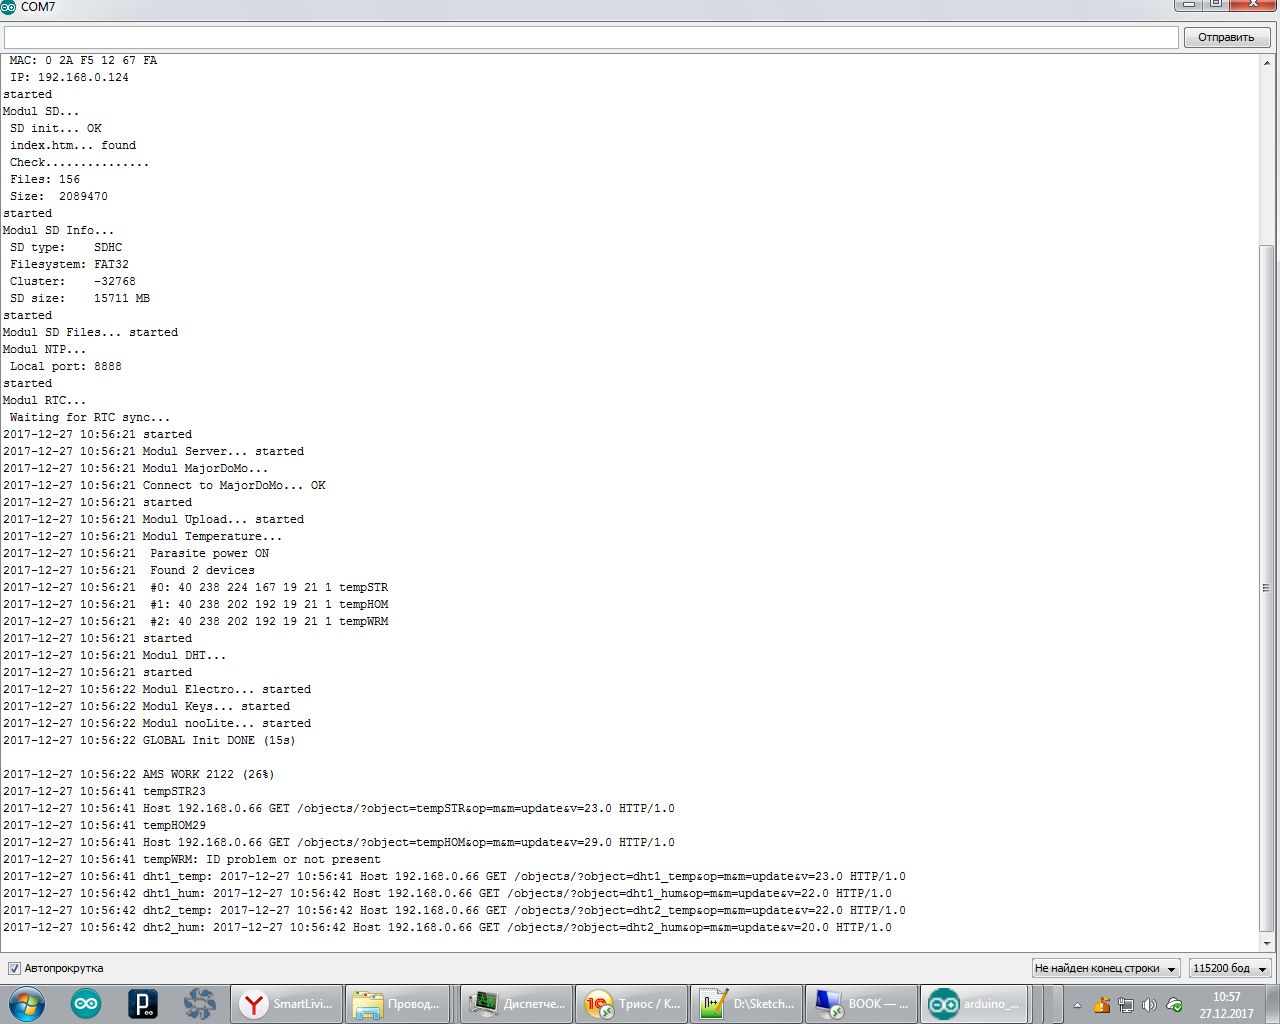Image resolution: width=1280 pixels, height=1024 pixels.
Task: Click the 'Parasite power ON' line
Action: click(136, 553)
